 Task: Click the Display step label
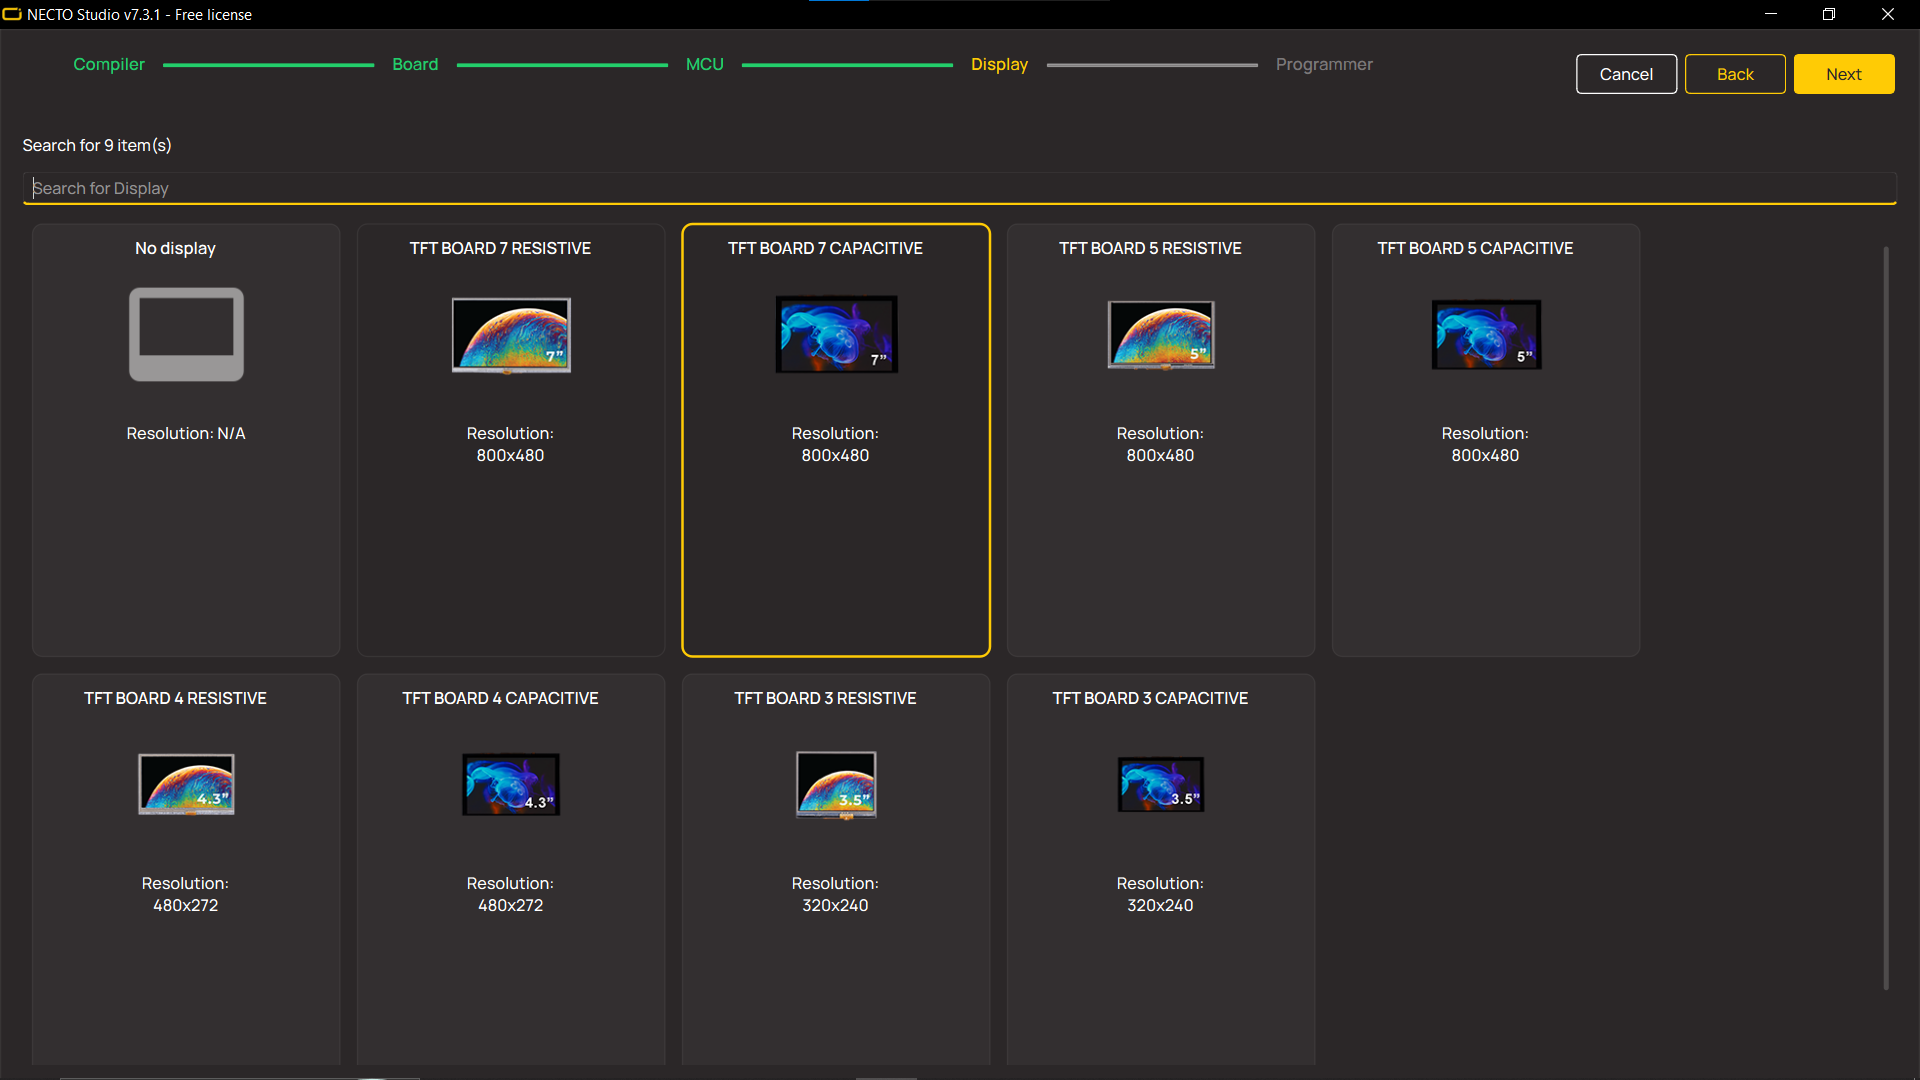tap(999, 64)
